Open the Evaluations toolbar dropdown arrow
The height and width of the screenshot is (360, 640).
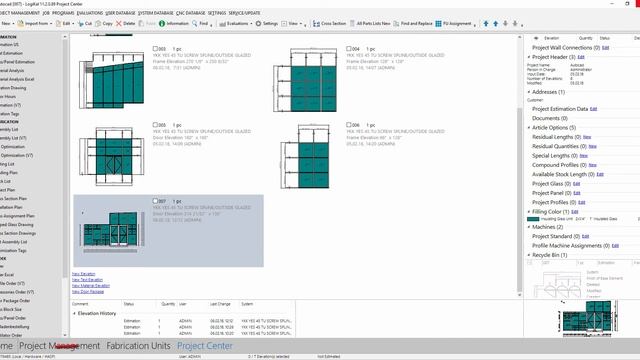point(251,24)
